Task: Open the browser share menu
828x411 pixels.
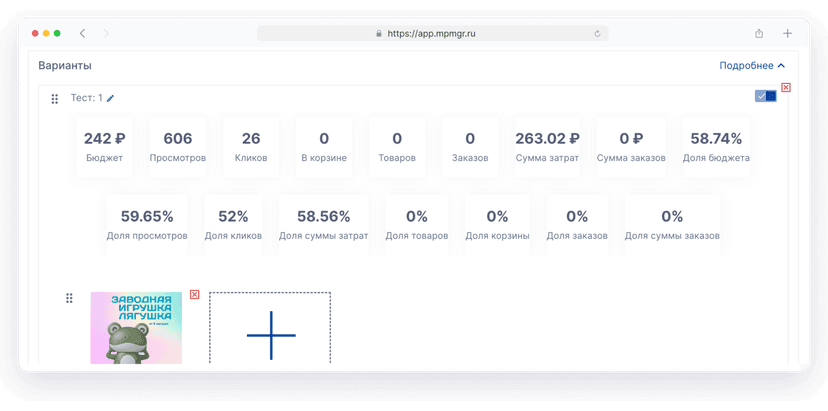Action: [x=759, y=33]
